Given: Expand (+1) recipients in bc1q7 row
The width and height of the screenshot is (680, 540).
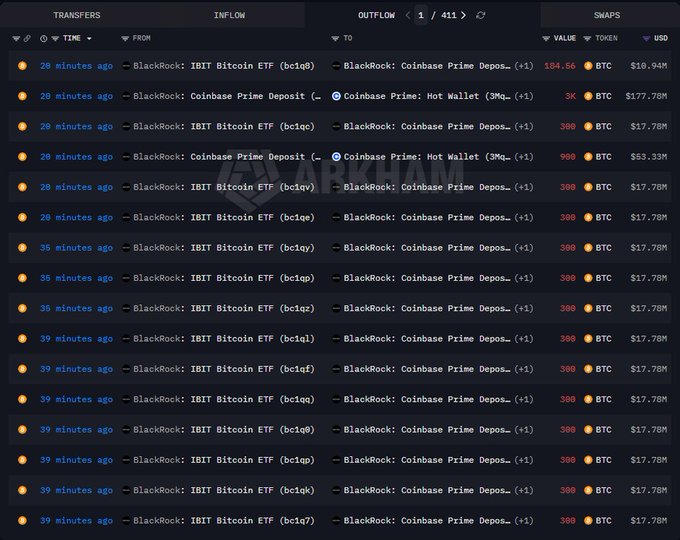Looking at the screenshot, I should click(524, 520).
